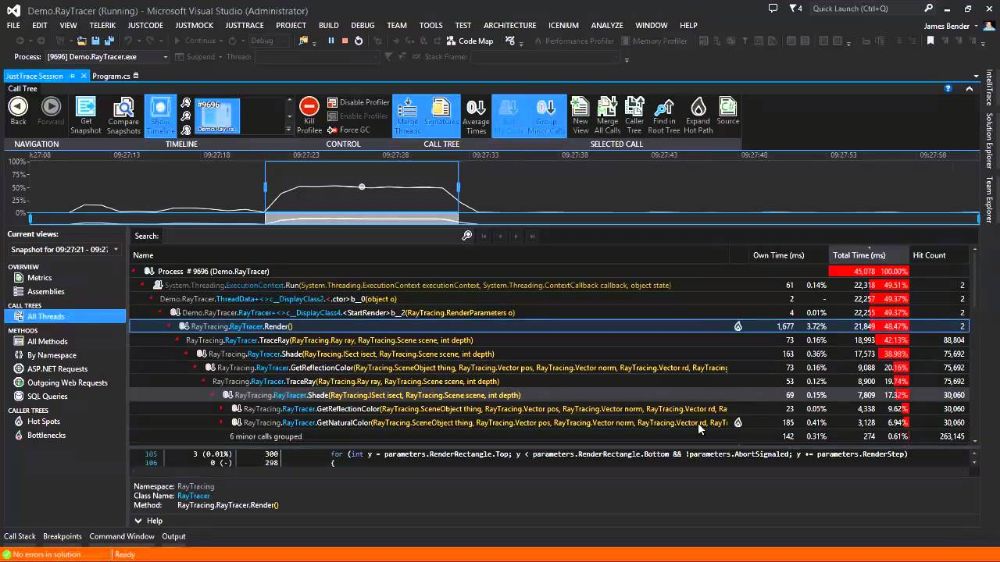Toggle Signatures display option
This screenshot has width=1000, height=562.
441,115
